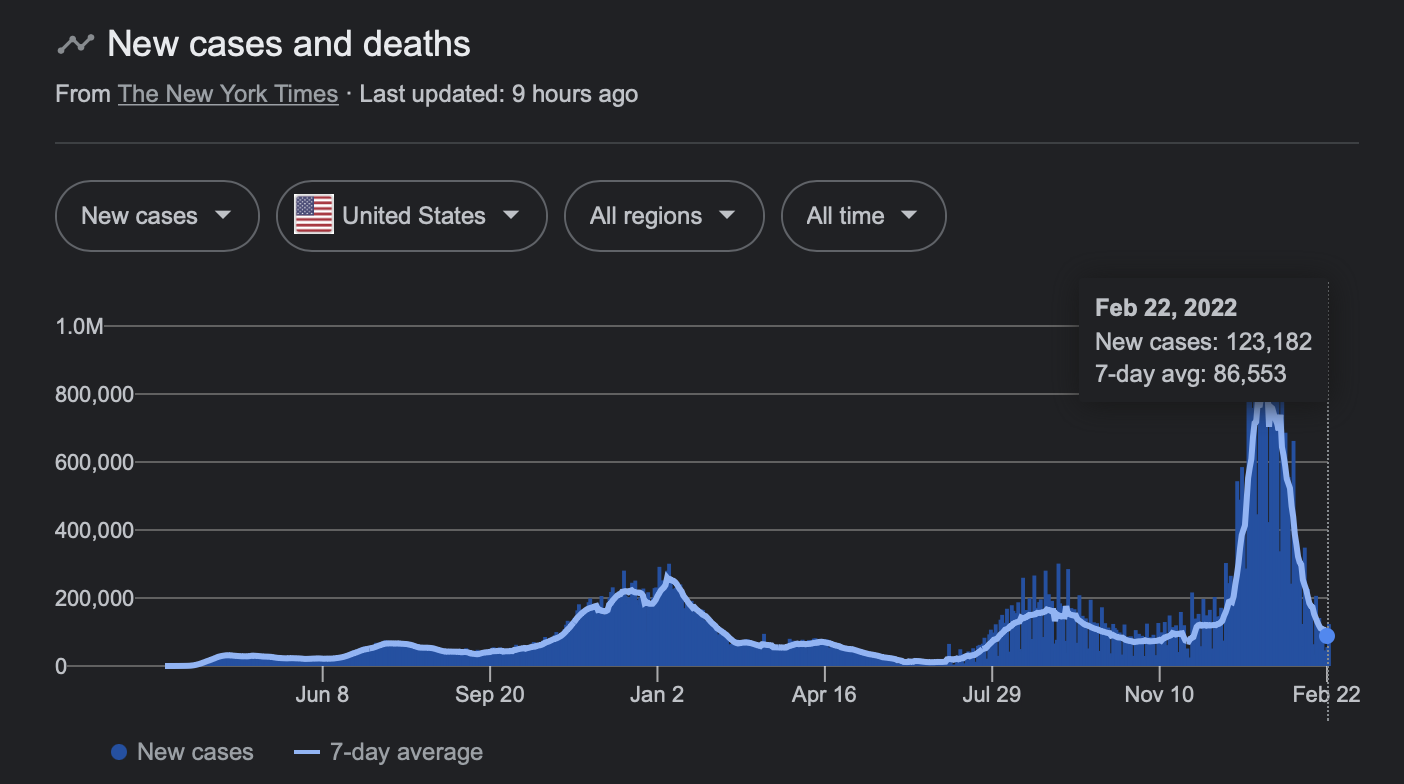Select the Apr 16 x-axis date label

pyautogui.click(x=824, y=694)
